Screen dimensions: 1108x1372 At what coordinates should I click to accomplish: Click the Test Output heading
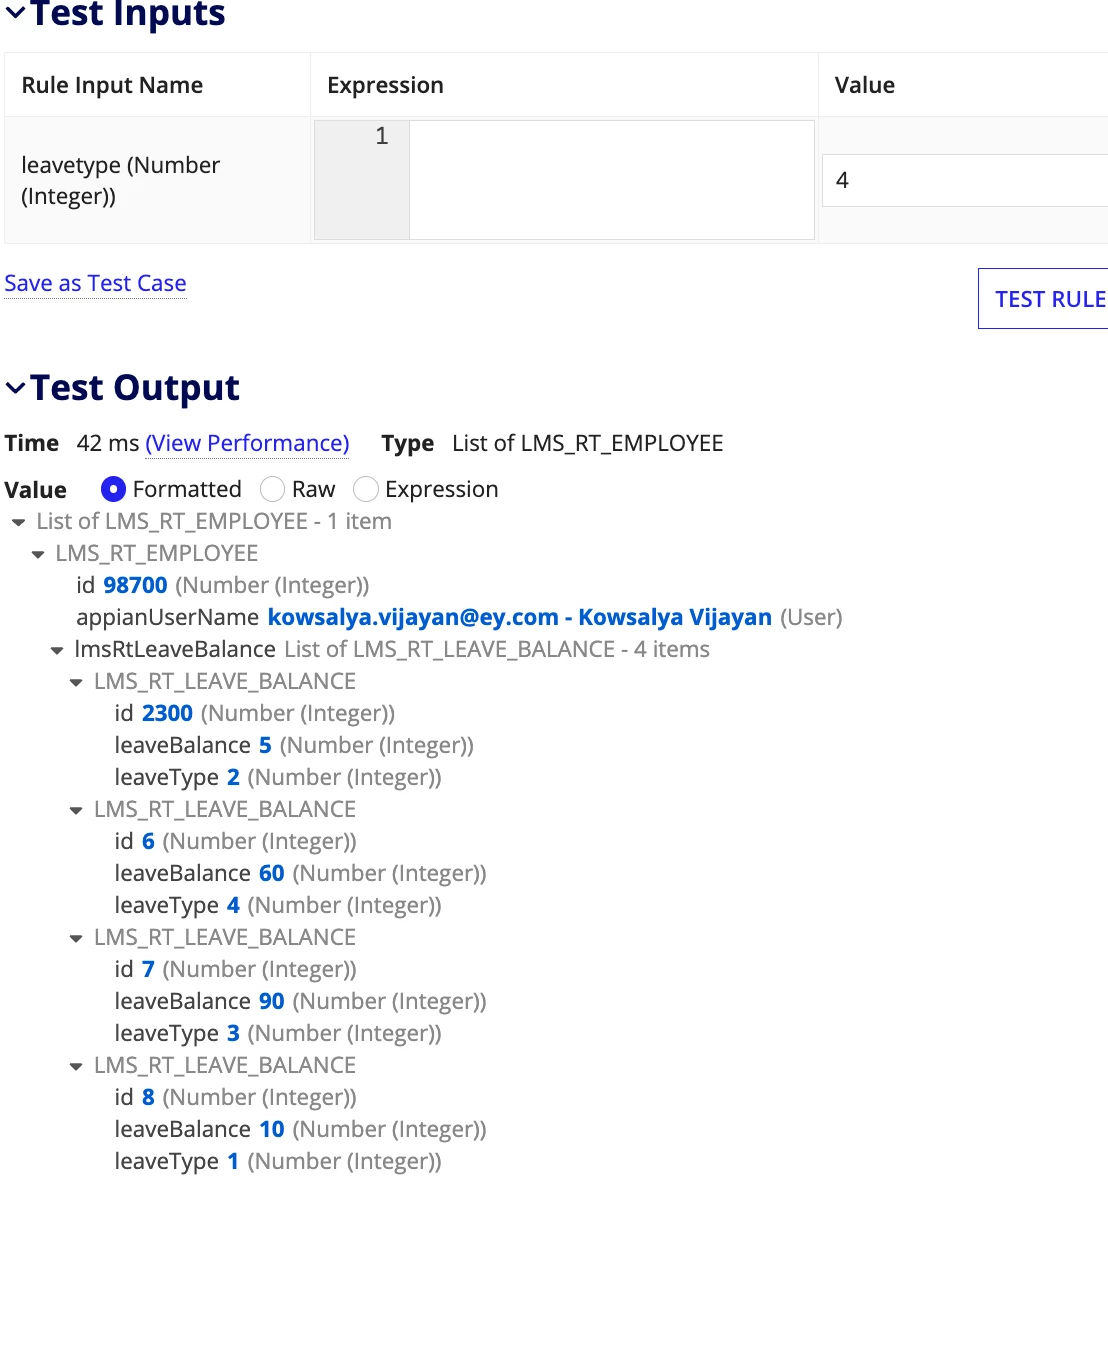click(x=135, y=388)
